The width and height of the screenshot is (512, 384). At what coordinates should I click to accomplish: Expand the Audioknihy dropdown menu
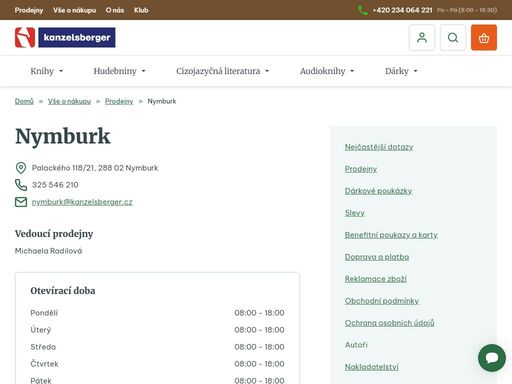(327, 71)
